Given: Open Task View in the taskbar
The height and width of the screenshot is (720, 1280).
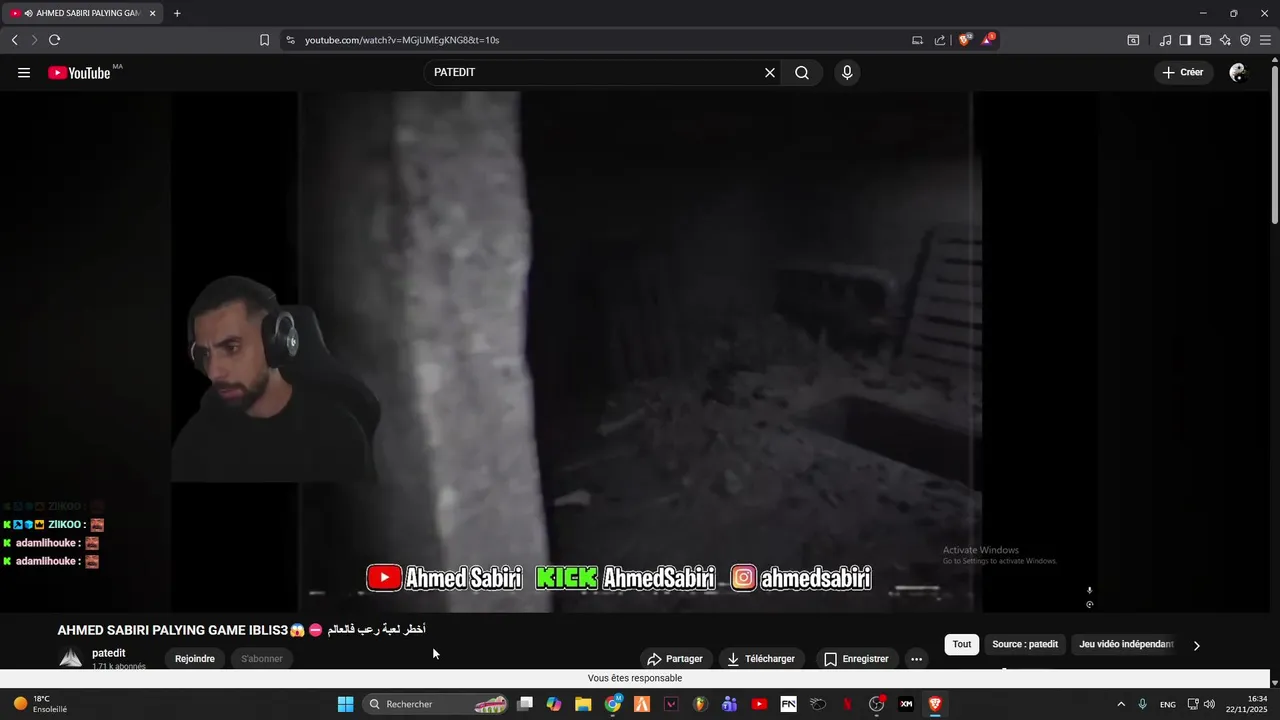Looking at the screenshot, I should click(x=525, y=704).
